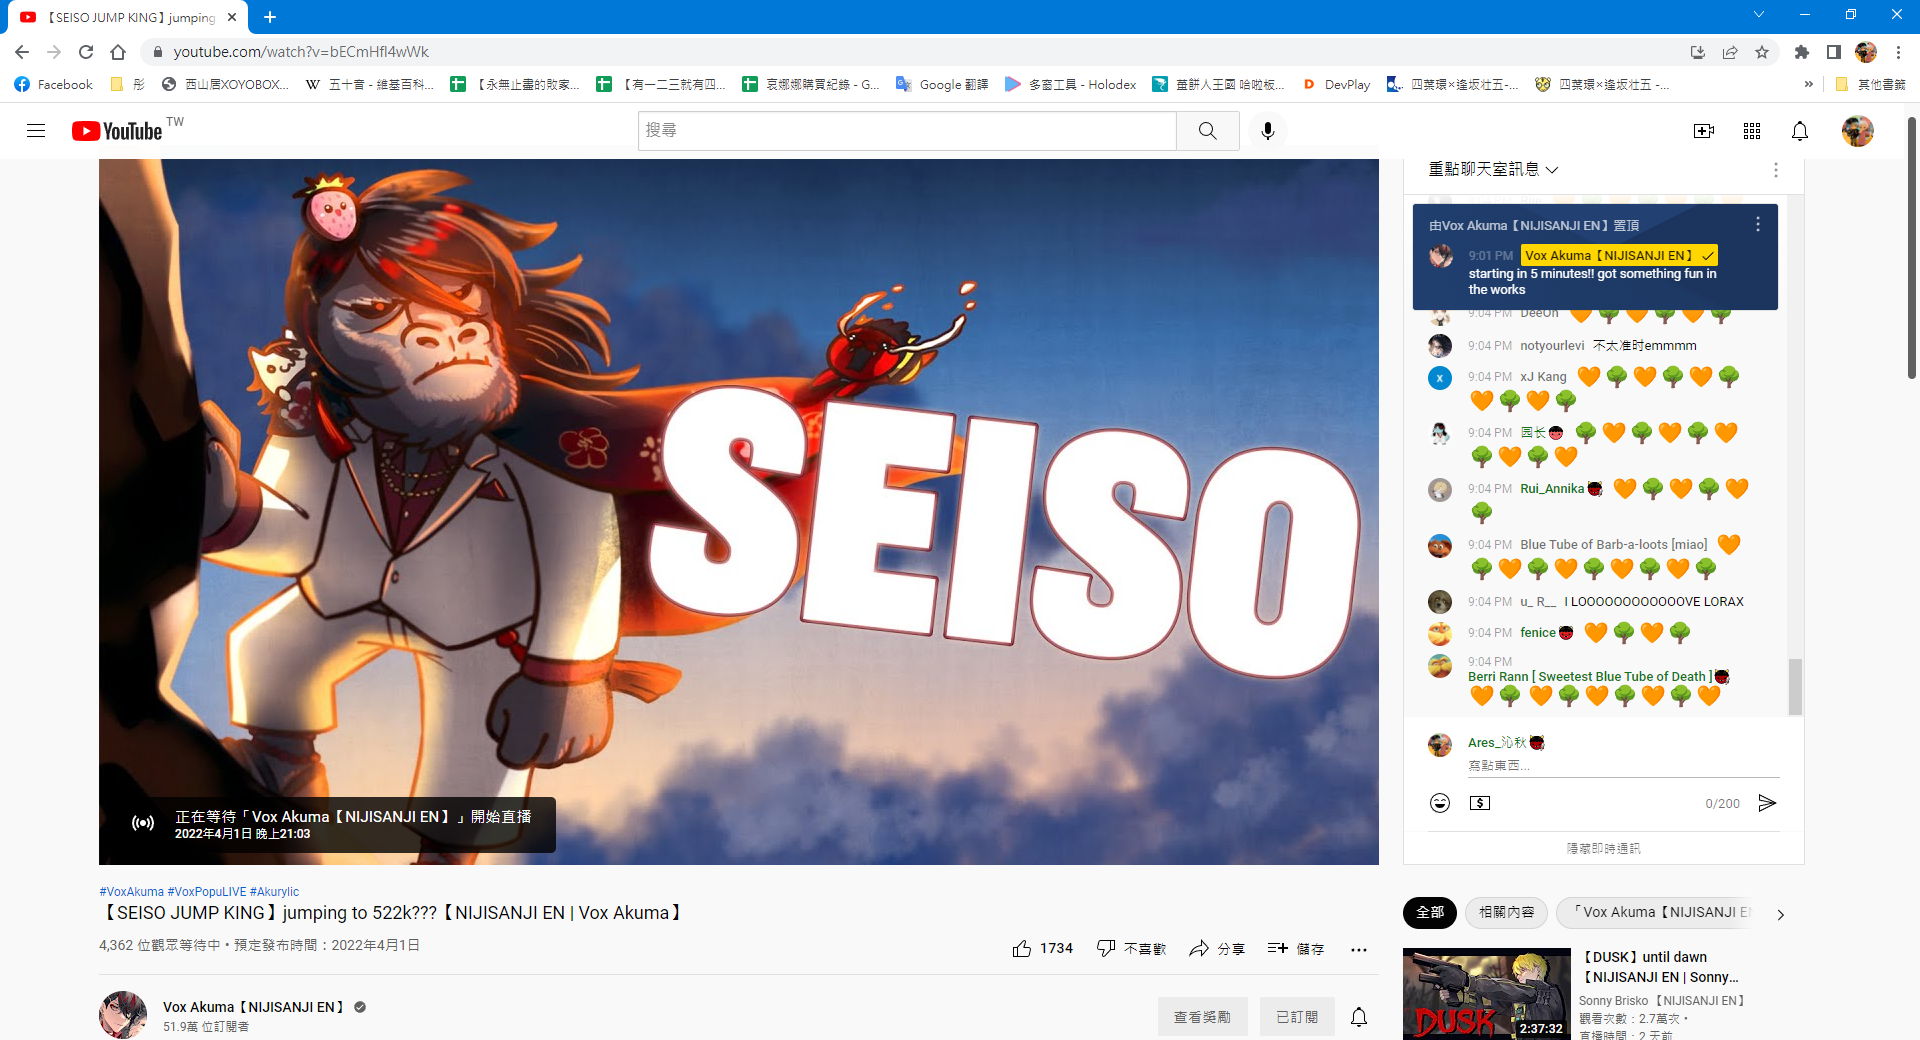The image size is (1920, 1040).
Task: Click notyourlevi's chat message
Action: click(1644, 346)
